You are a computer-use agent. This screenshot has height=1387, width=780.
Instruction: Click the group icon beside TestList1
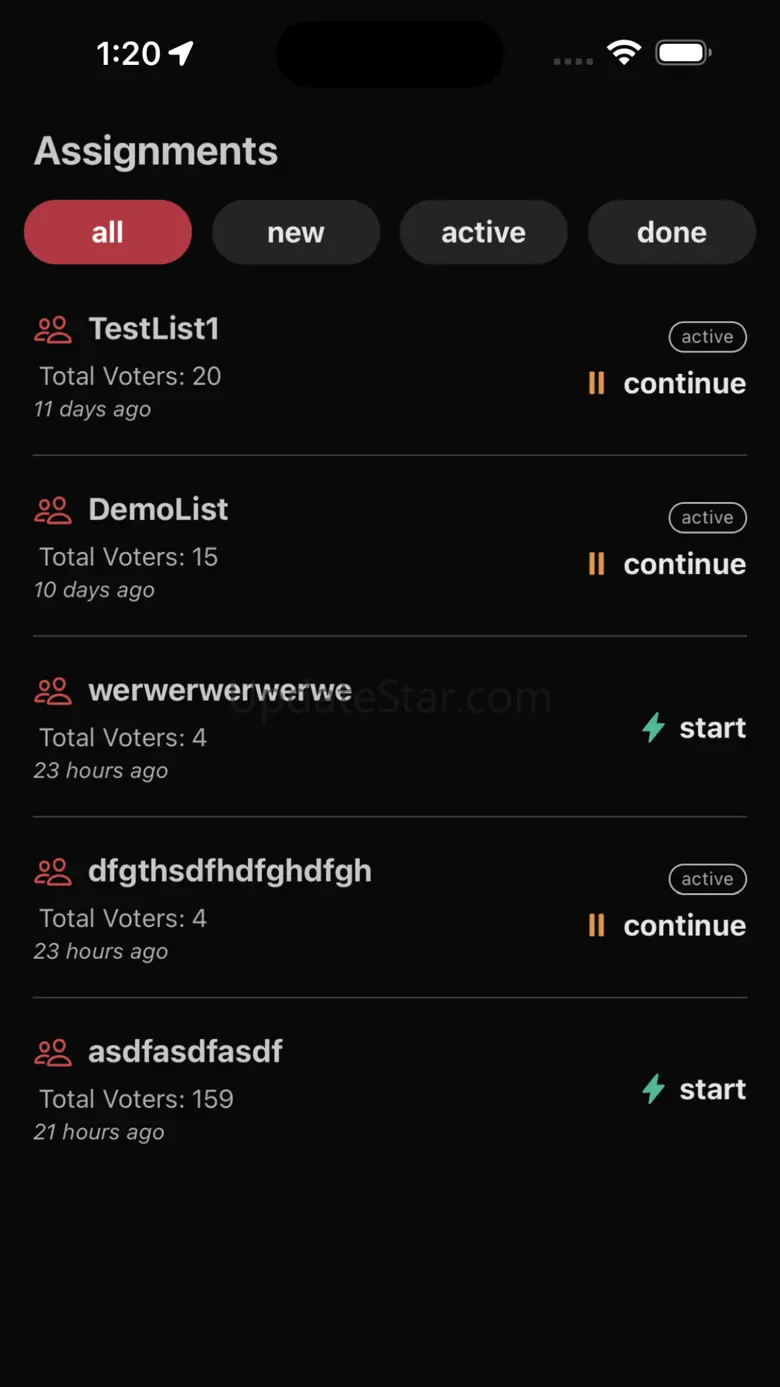coord(53,330)
